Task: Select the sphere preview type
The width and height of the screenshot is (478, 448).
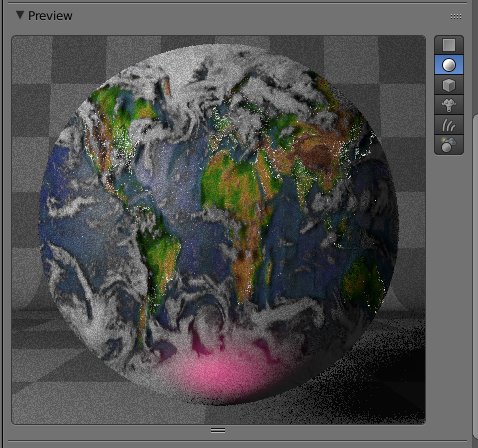Action: point(449,65)
